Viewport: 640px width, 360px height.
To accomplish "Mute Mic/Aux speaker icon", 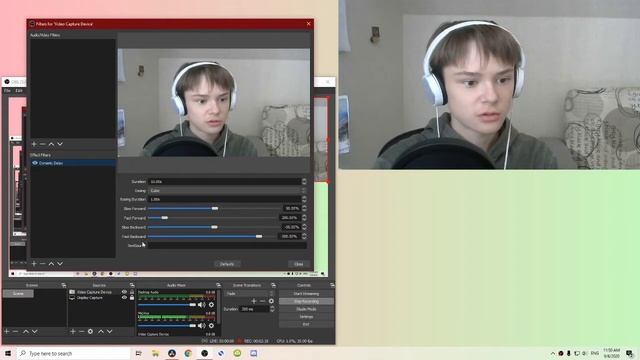I will click(x=202, y=325).
